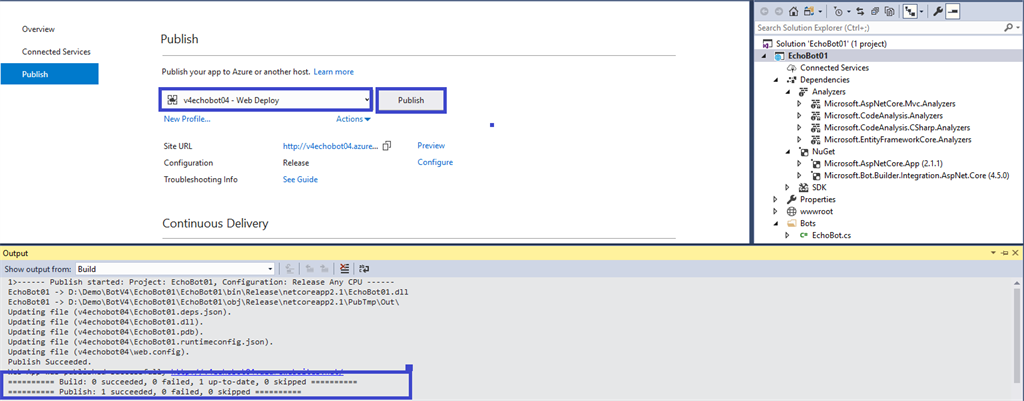This screenshot has width=1024, height=401.
Task: Expand Microsoft.AspNetCore.Mvc.Analyzers node
Action: (x=799, y=104)
